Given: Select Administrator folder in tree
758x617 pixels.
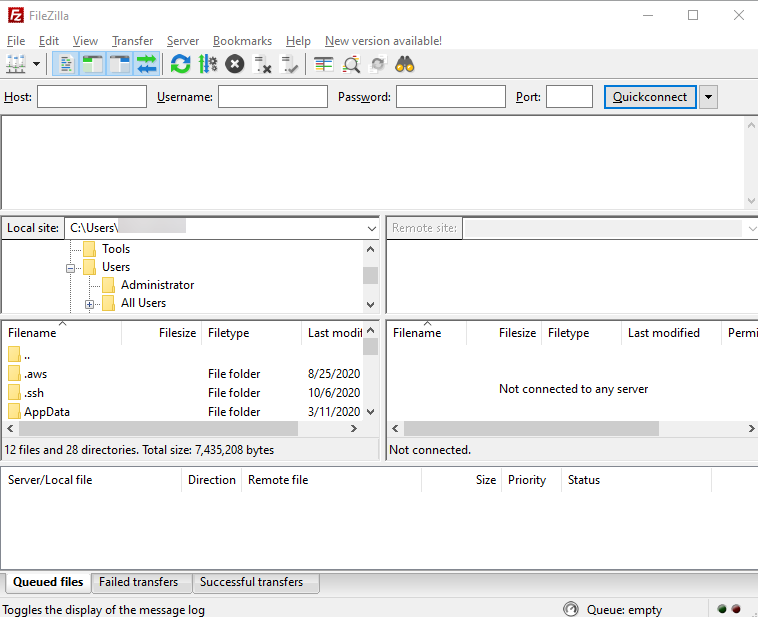Looking at the screenshot, I should click(157, 285).
